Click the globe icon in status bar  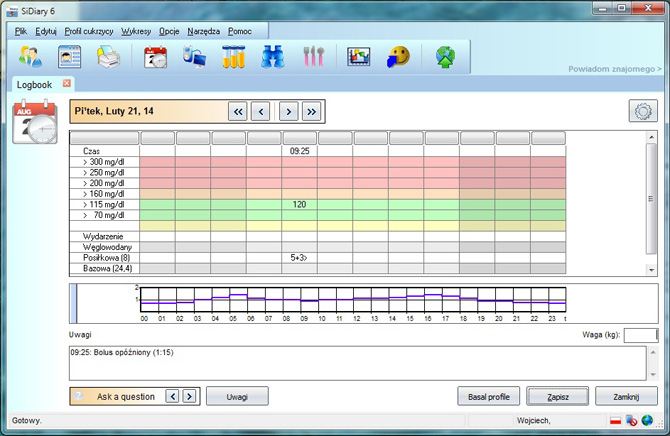(x=647, y=421)
